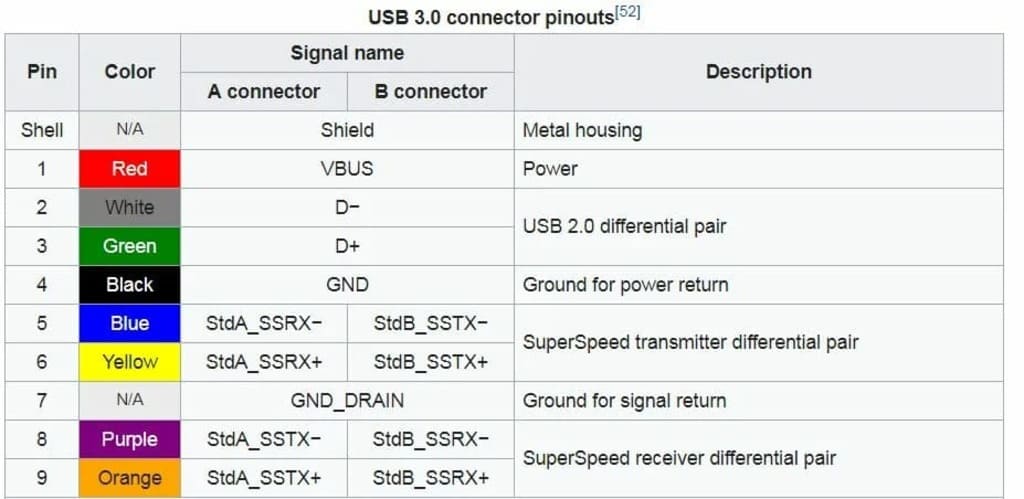
Task: Select the Yellow color swatch
Action: coord(130,362)
